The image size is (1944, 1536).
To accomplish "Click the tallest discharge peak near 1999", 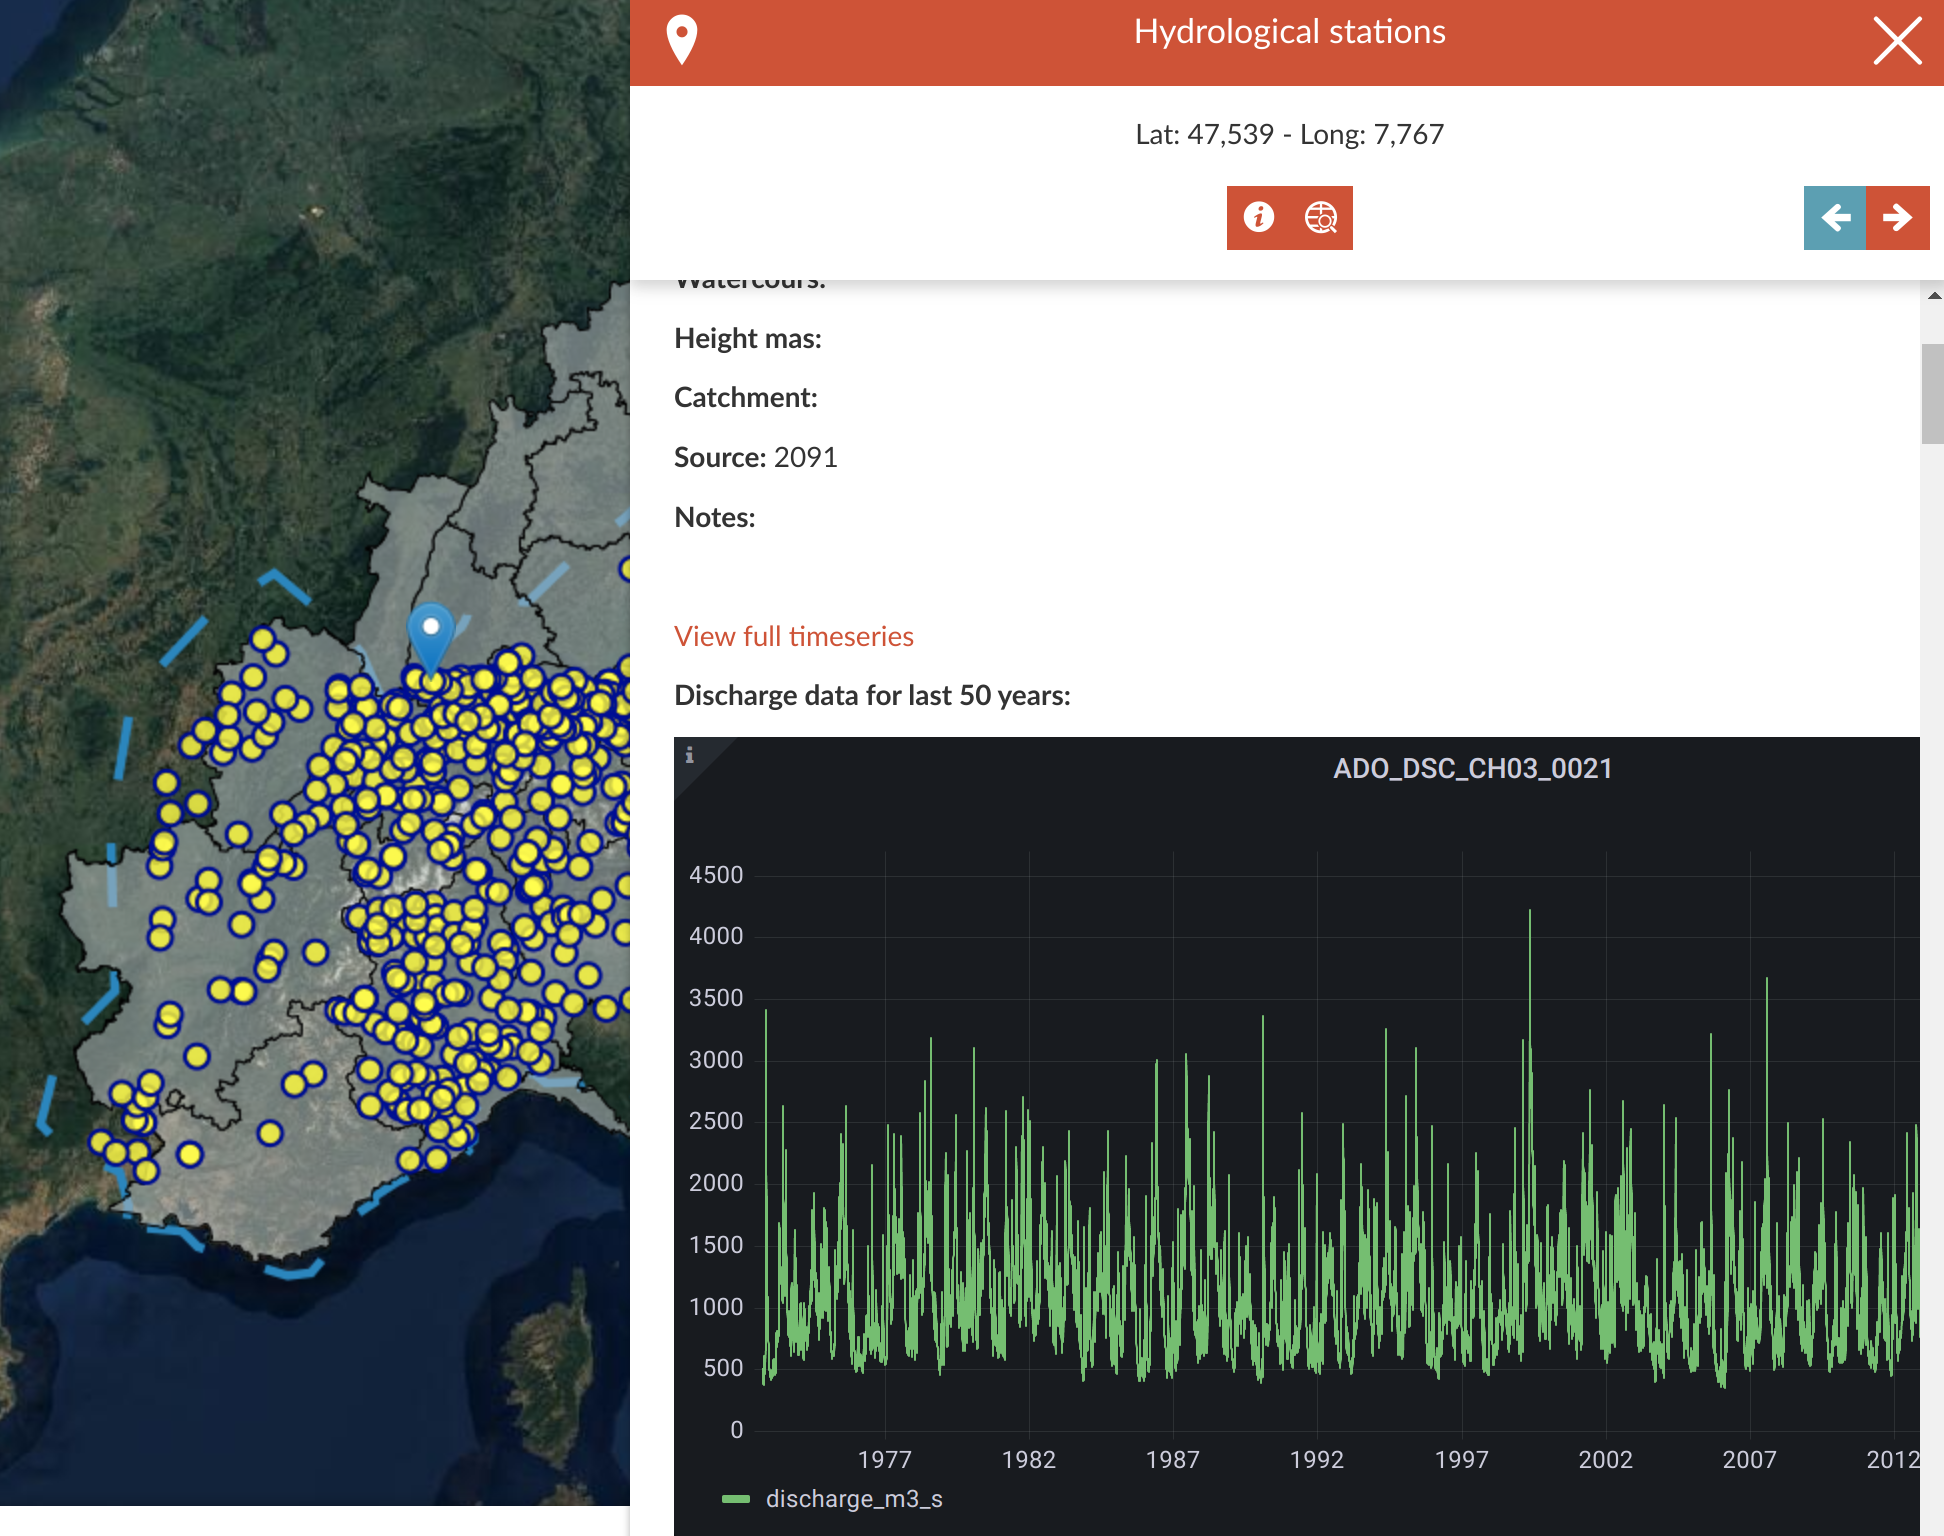I will click(1529, 915).
